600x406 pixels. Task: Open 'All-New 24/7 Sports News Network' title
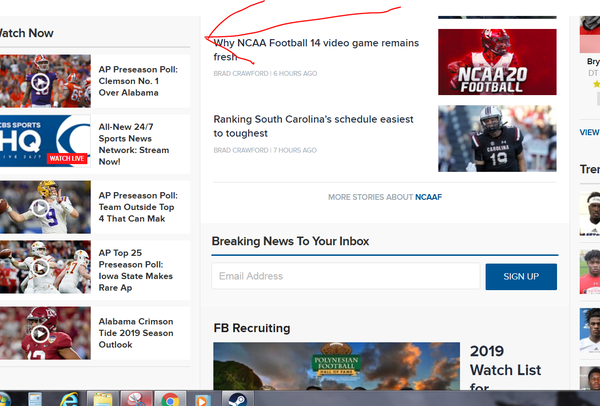point(134,144)
